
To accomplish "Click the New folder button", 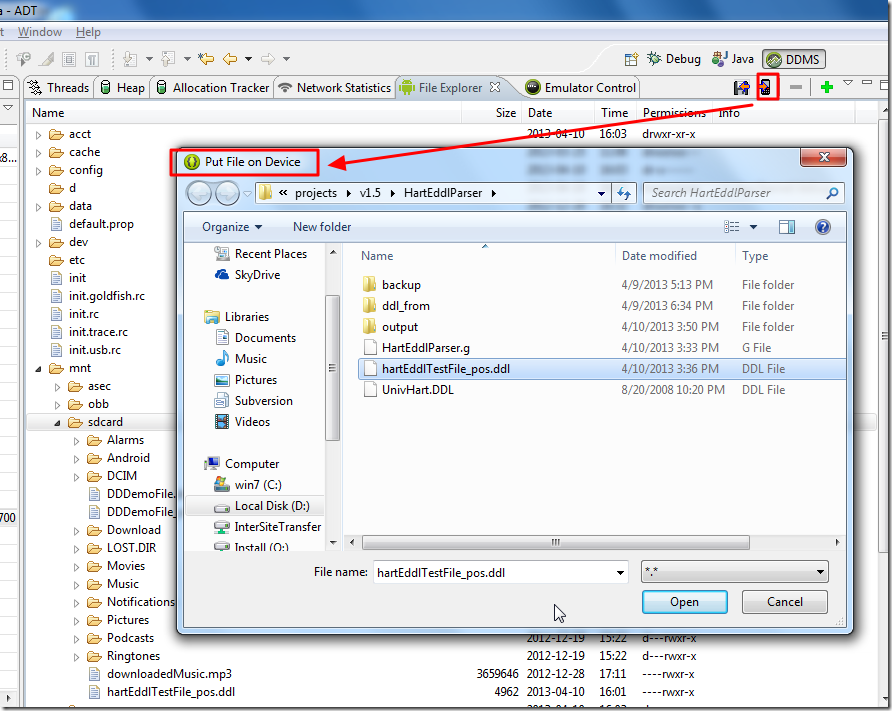I will pyautogui.click(x=322, y=227).
